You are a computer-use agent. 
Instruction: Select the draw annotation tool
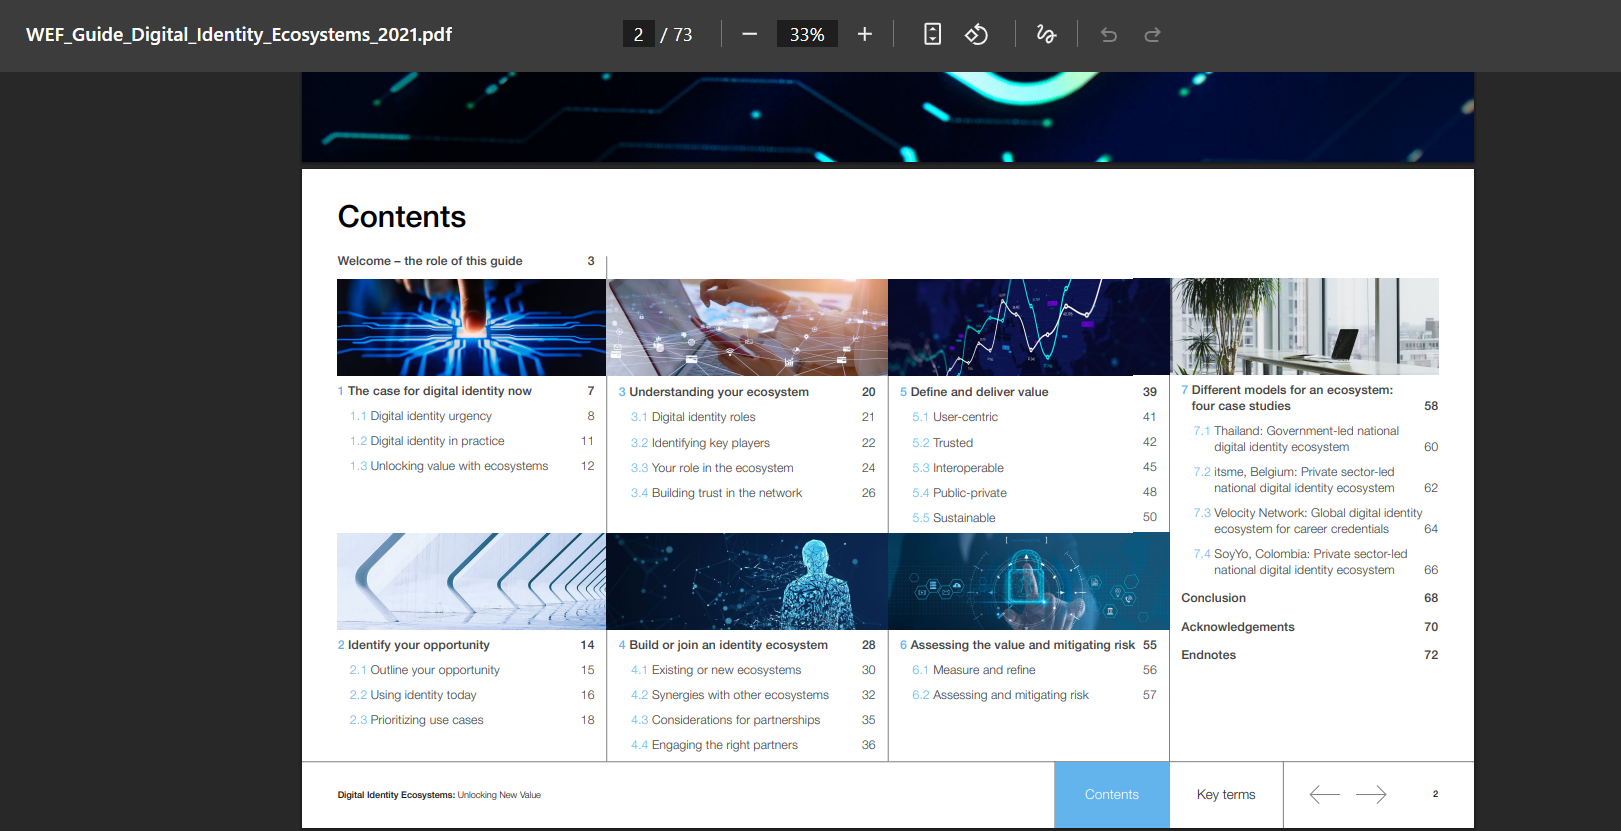(x=1046, y=35)
